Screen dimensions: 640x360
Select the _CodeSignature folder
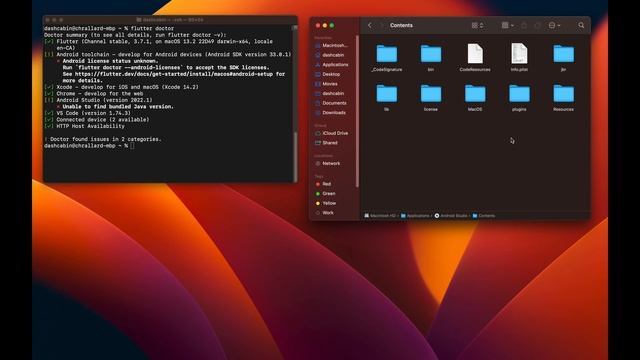(387, 58)
